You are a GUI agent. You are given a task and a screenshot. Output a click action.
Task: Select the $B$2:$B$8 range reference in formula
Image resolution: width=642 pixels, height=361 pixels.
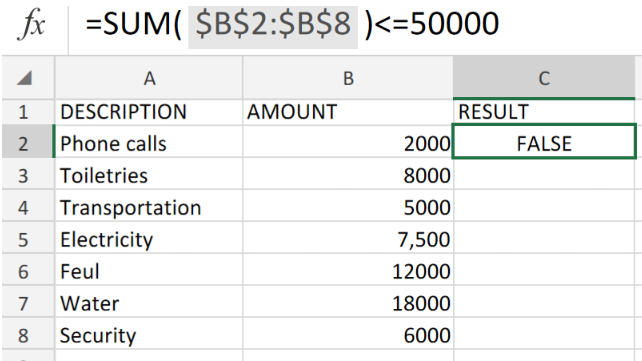click(273, 24)
